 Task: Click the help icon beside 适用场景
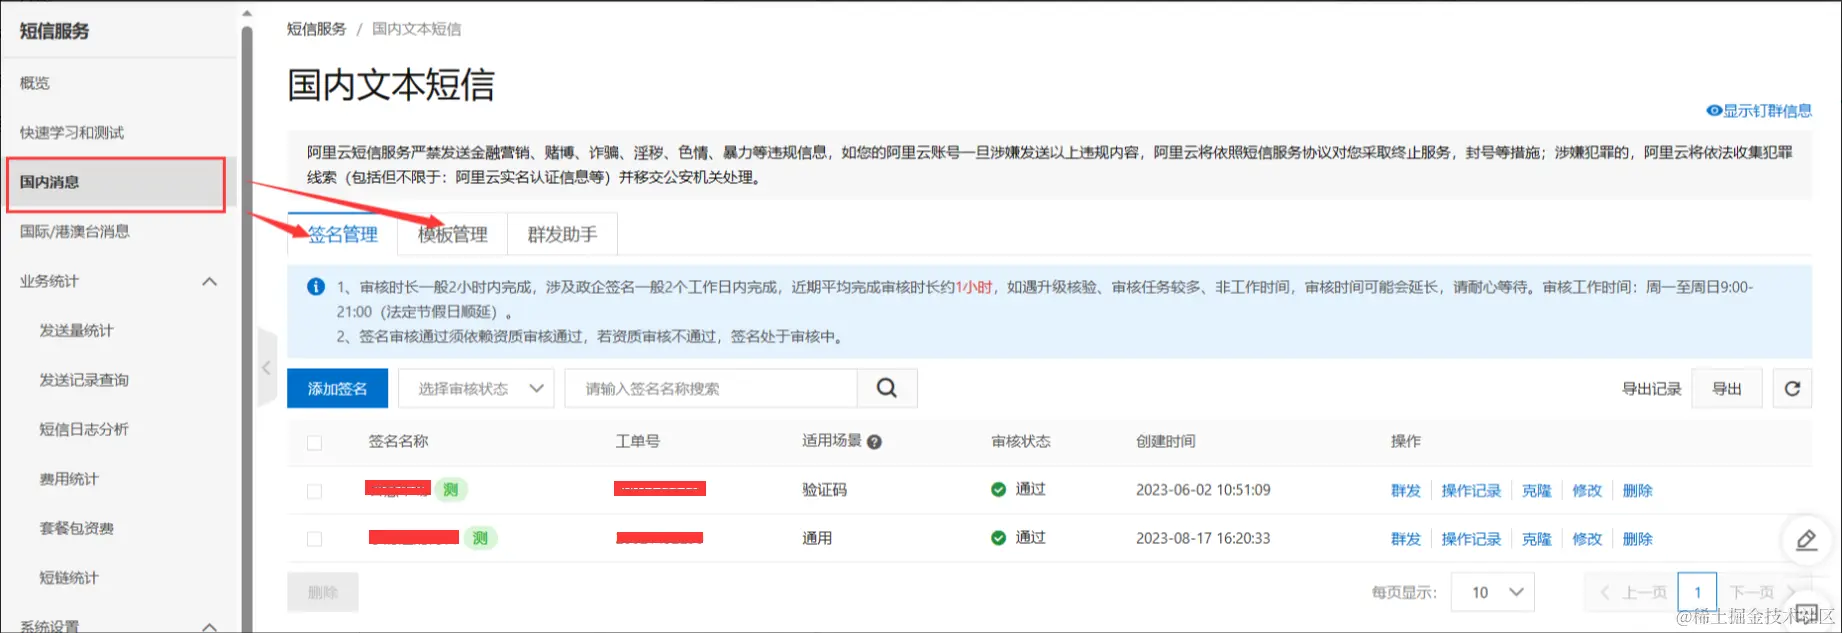point(874,442)
